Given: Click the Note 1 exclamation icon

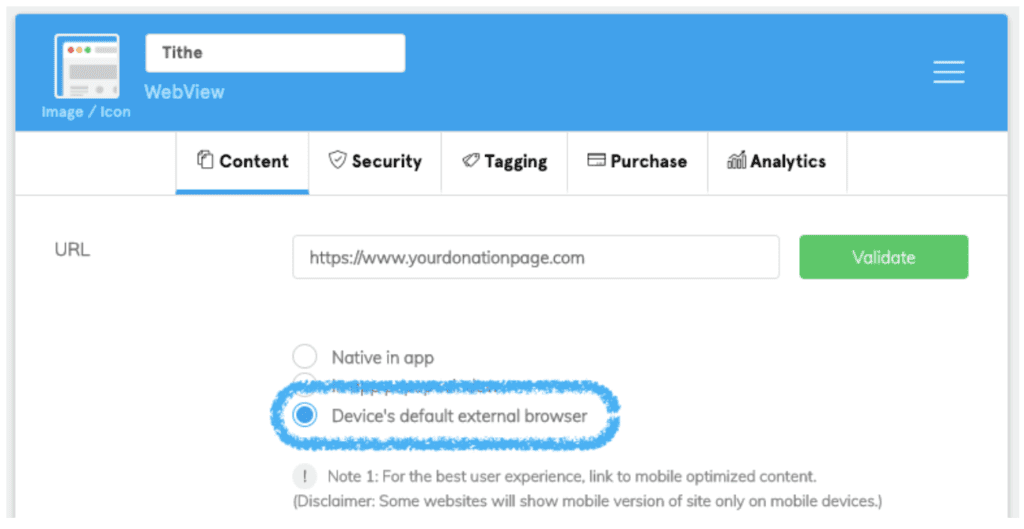Looking at the screenshot, I should [304, 476].
